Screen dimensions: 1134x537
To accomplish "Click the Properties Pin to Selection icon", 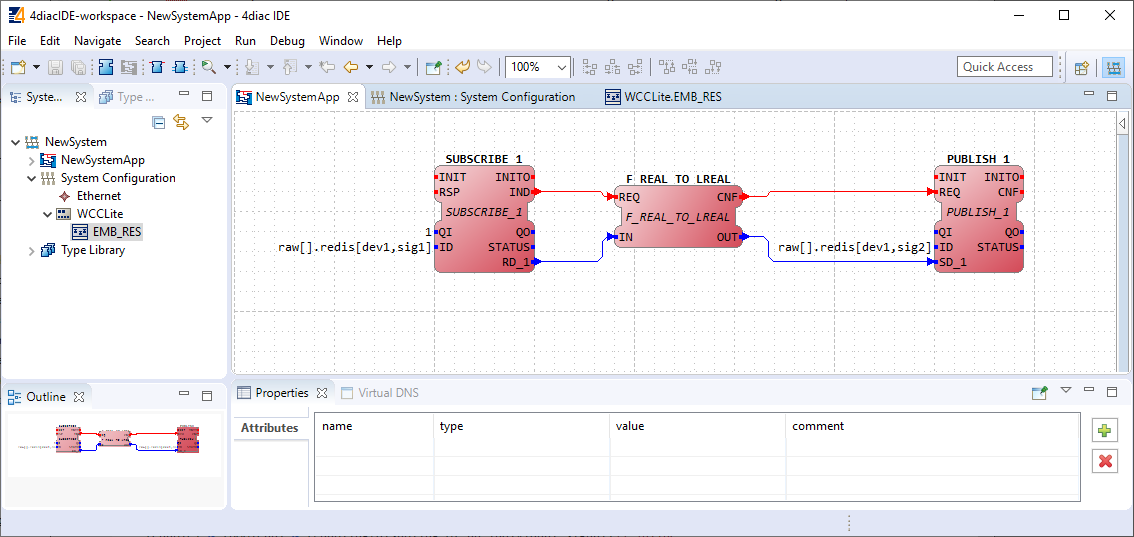I will coord(1039,392).
